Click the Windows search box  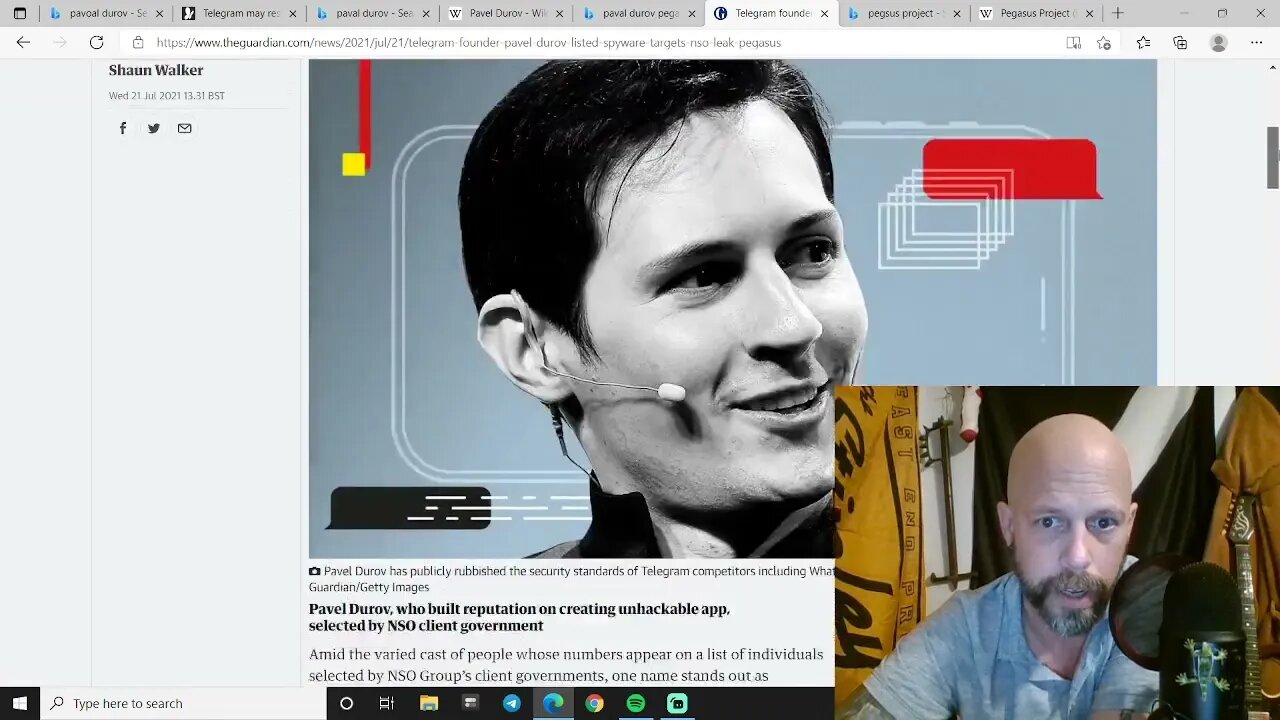pyautogui.click(x=184, y=703)
